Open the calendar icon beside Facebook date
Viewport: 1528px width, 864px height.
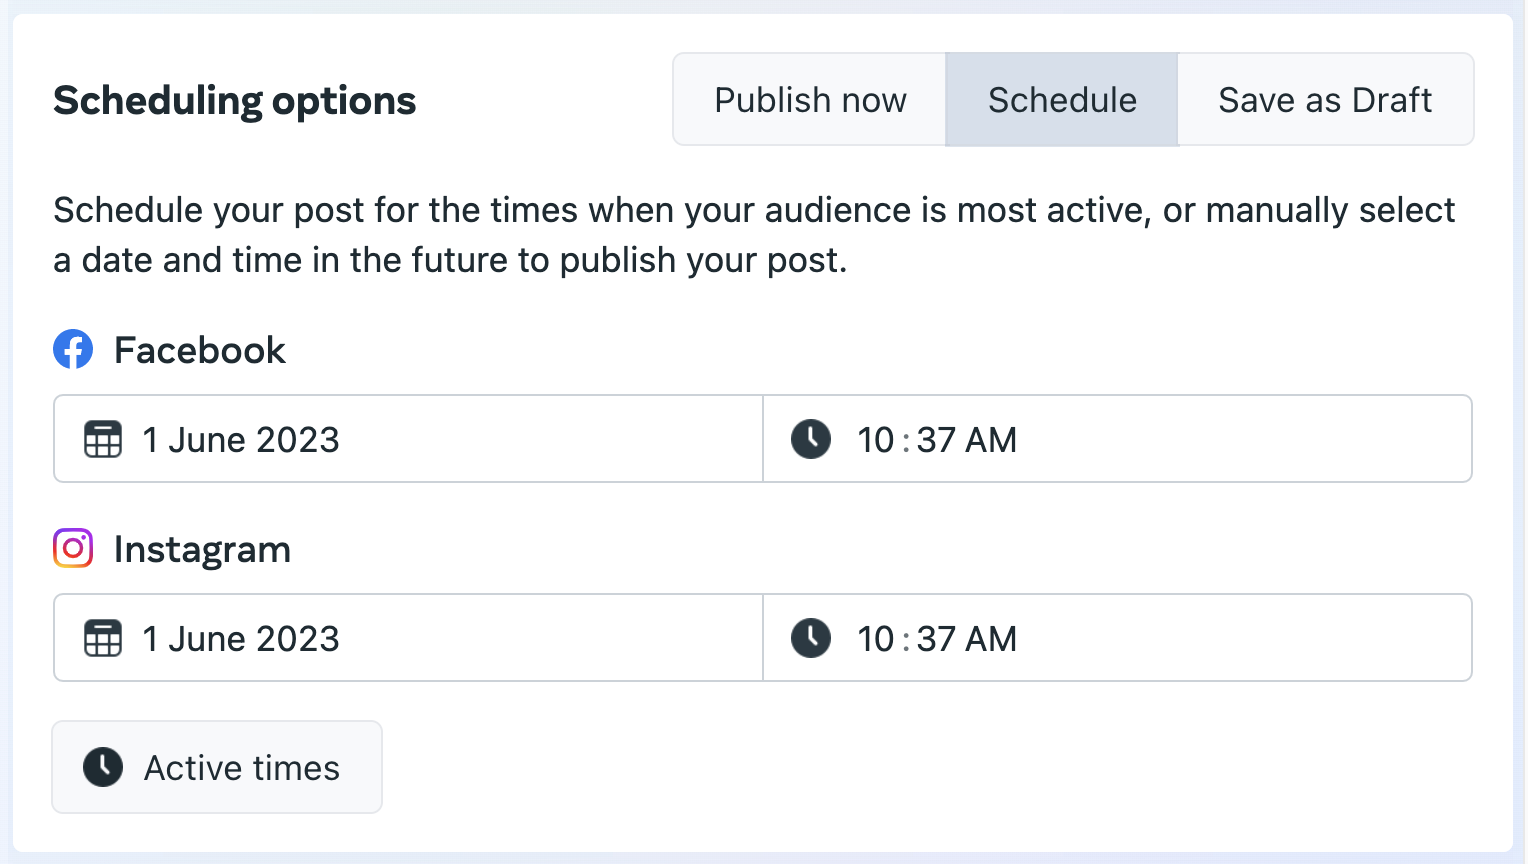pyautogui.click(x=102, y=439)
